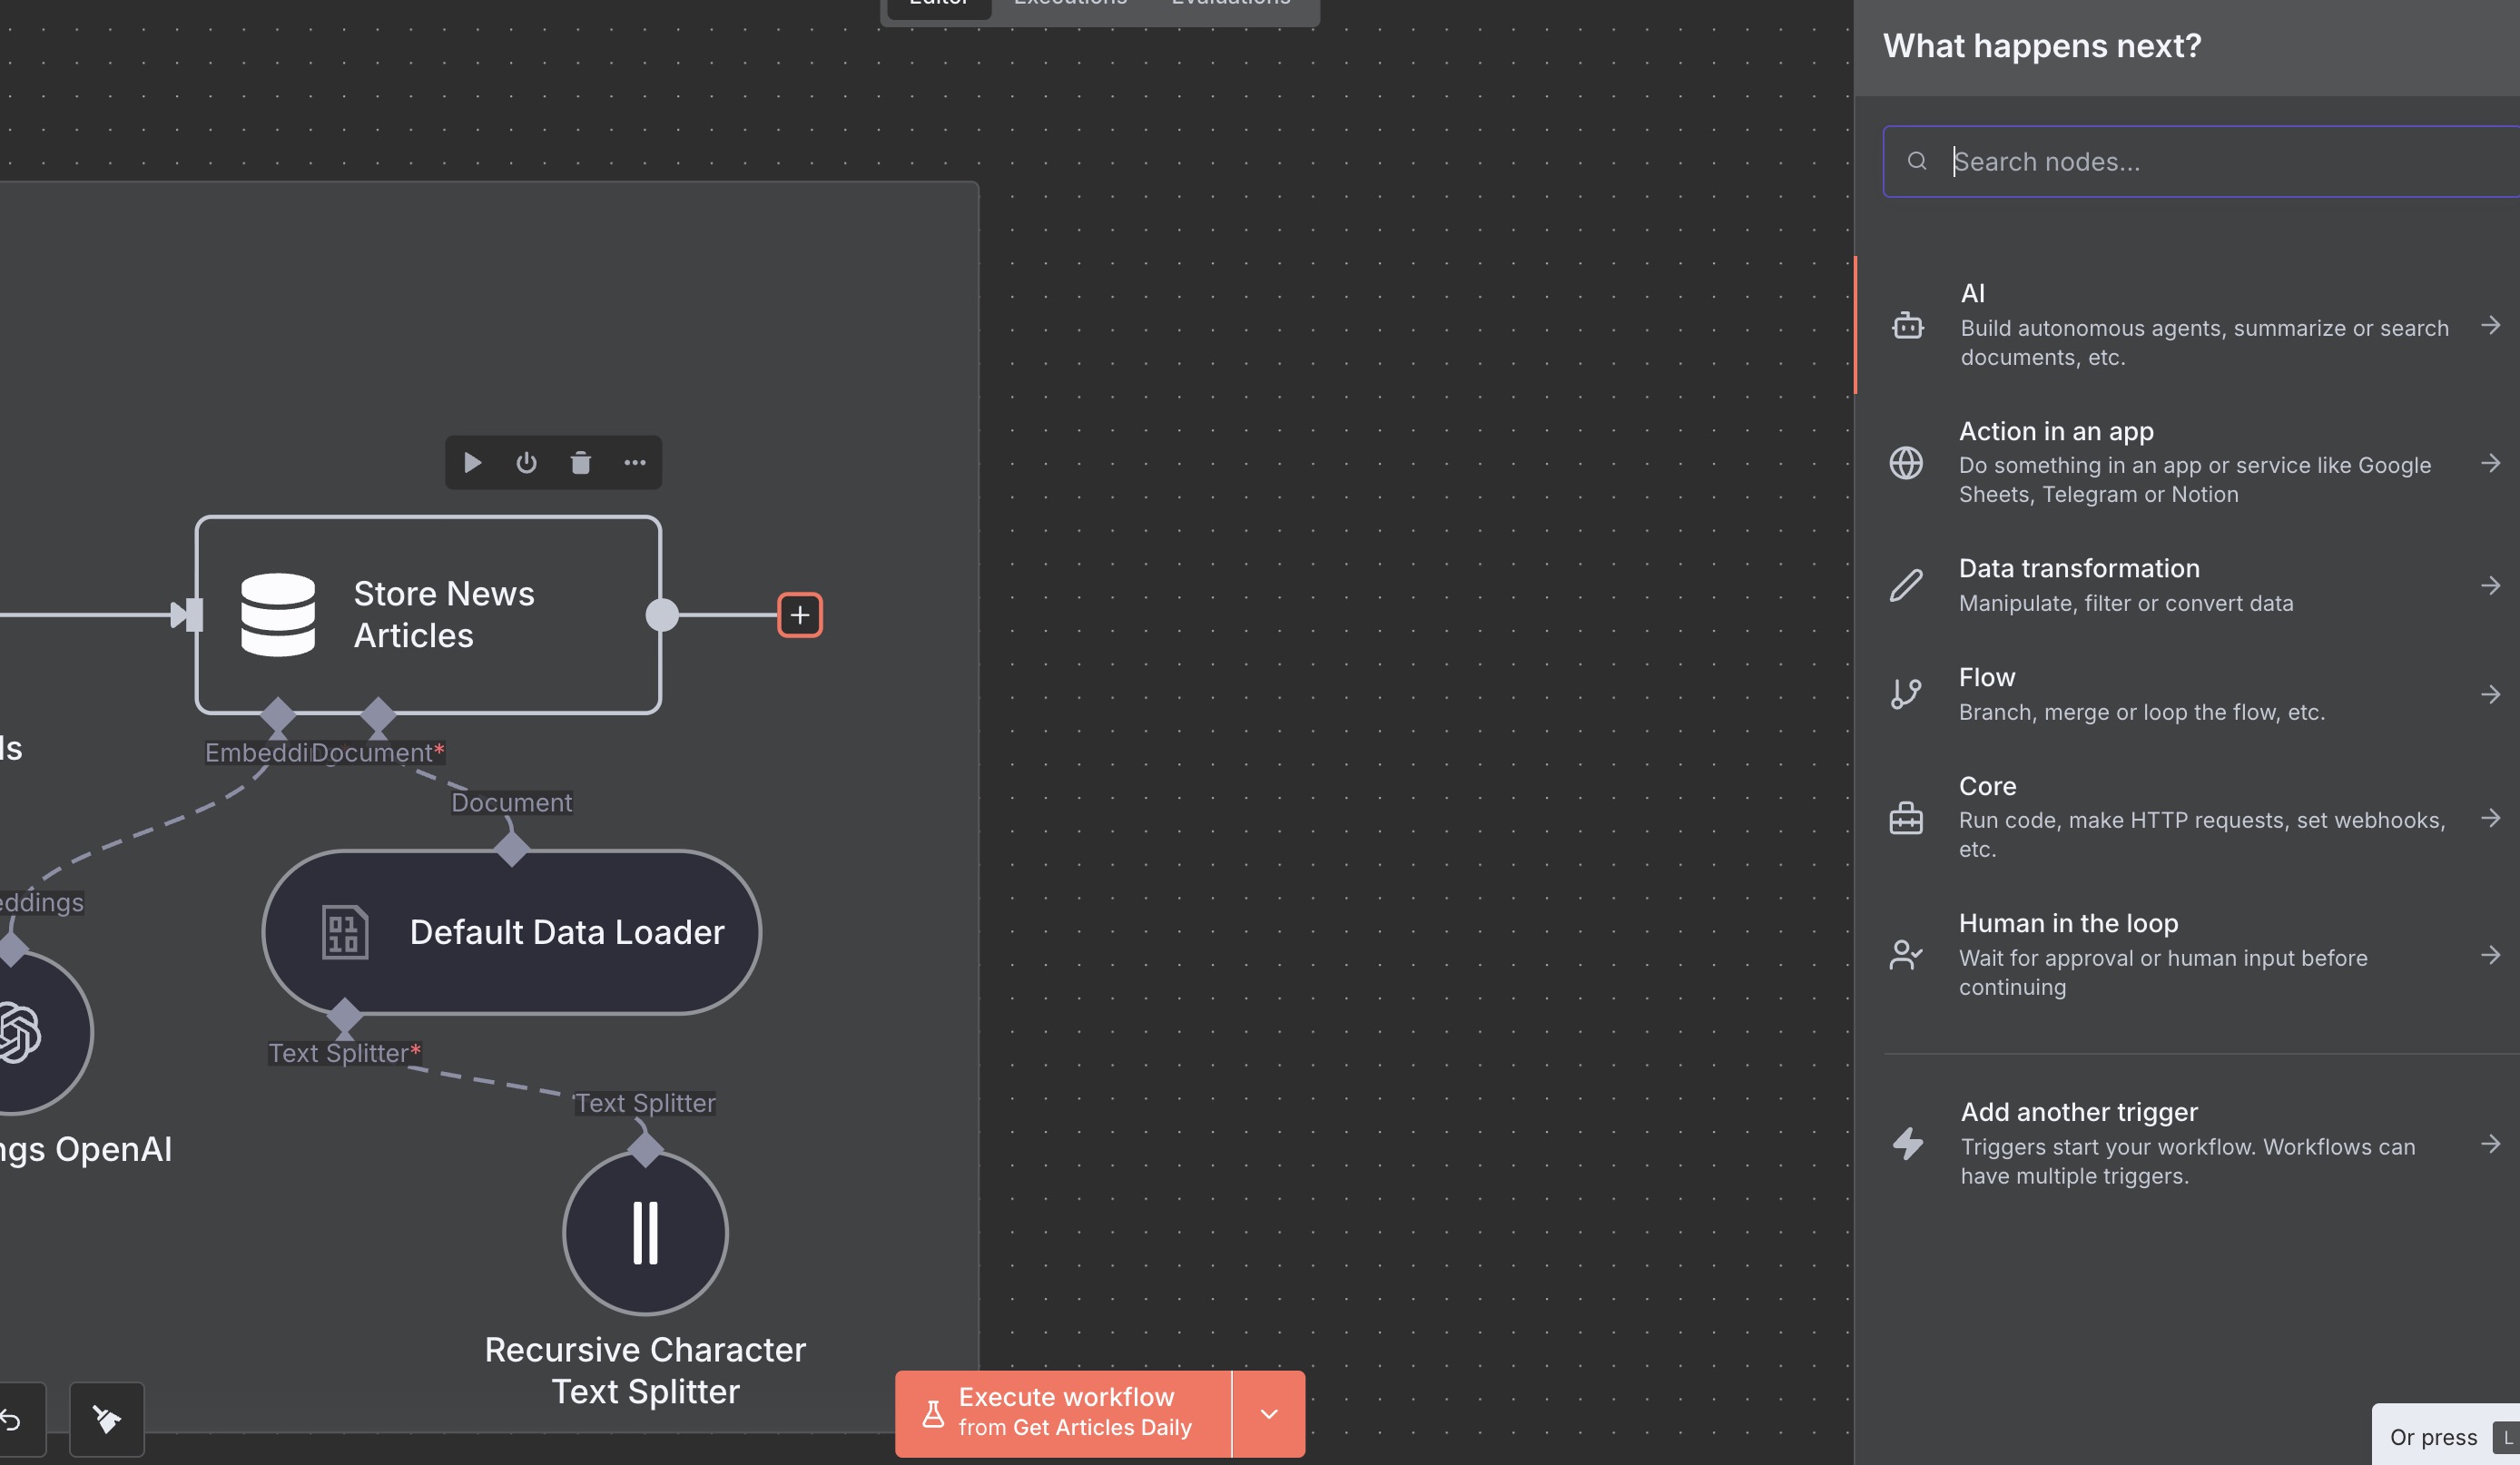This screenshot has width=2520, height=1465.
Task: Expand Execute workflow options via chevron
Action: tap(1268, 1413)
